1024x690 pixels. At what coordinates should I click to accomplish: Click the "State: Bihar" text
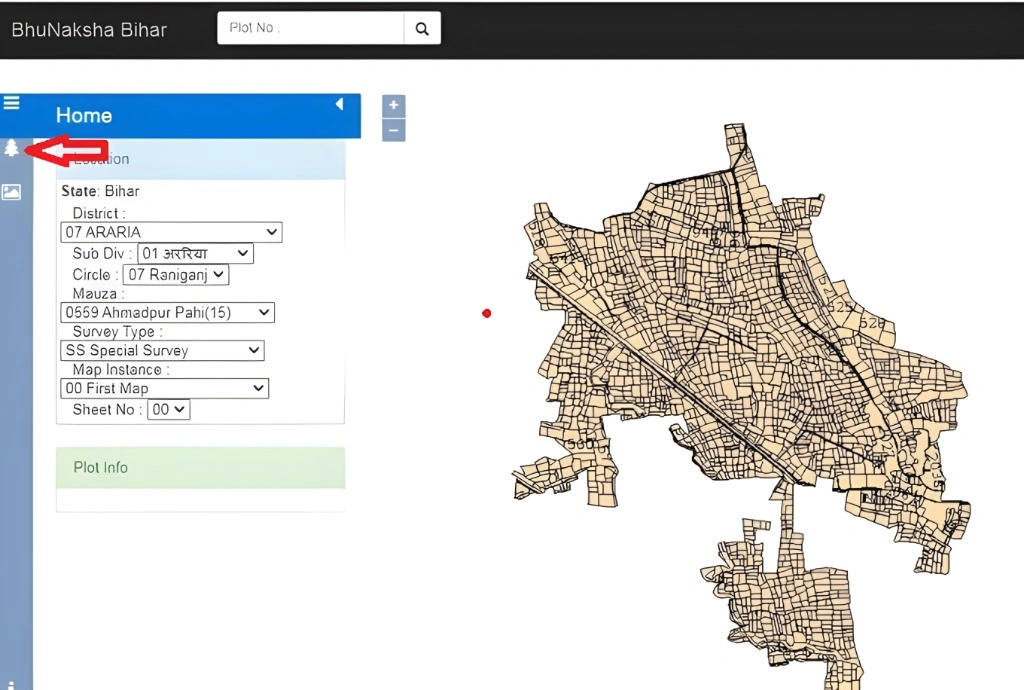(100, 191)
